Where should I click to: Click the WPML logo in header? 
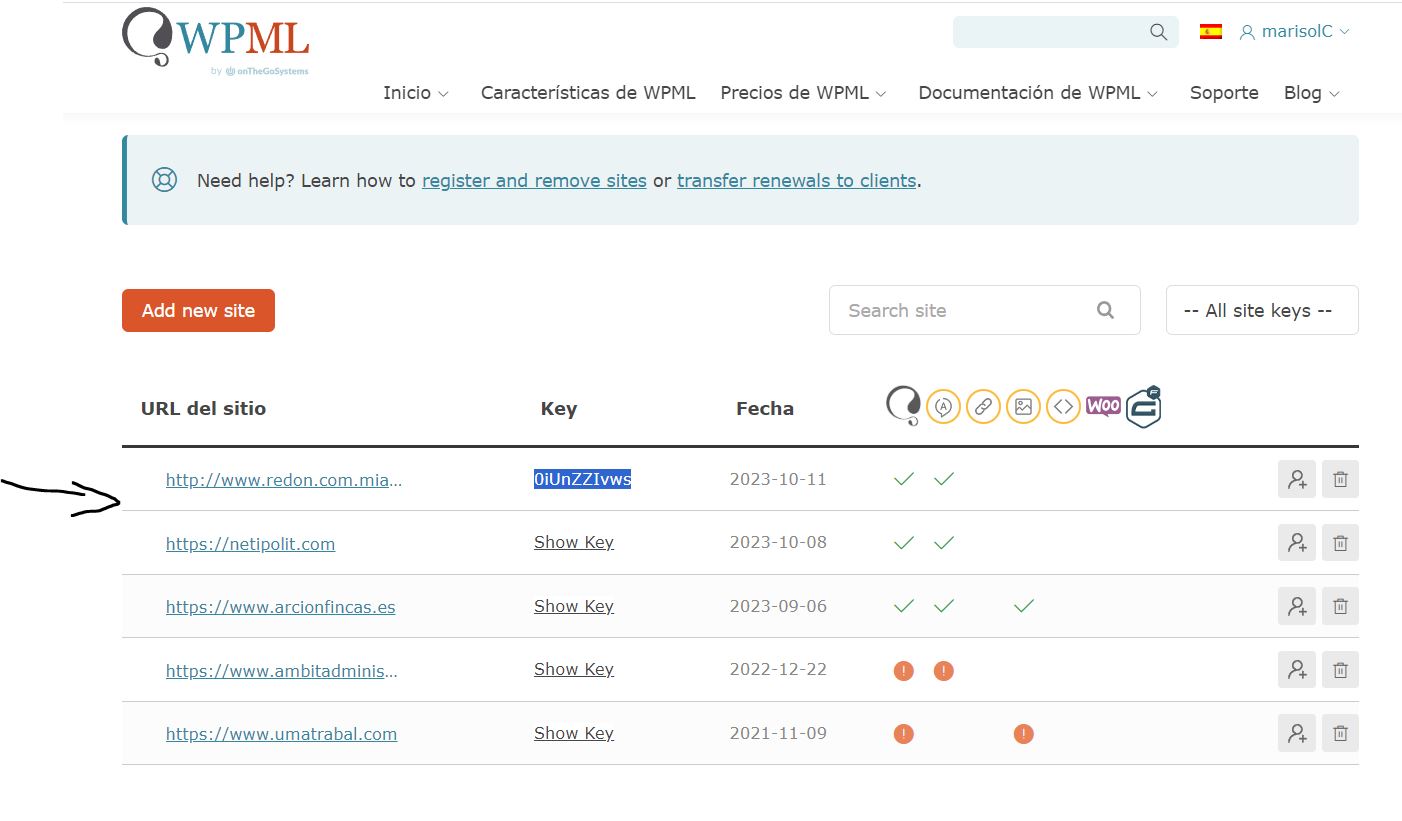pyautogui.click(x=216, y=40)
